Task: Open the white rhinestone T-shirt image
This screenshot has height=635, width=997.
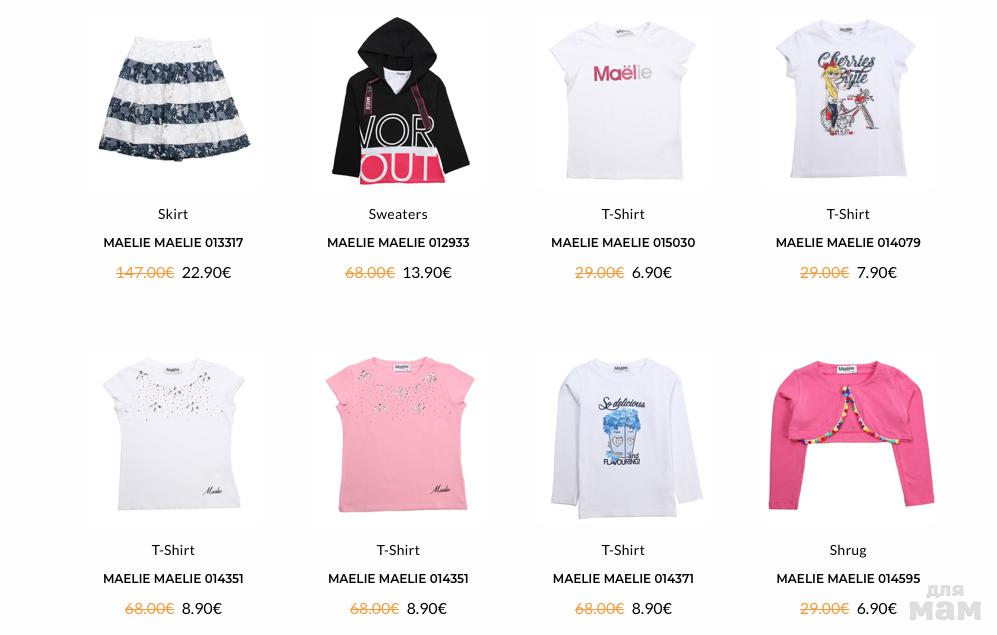Action: 174,435
